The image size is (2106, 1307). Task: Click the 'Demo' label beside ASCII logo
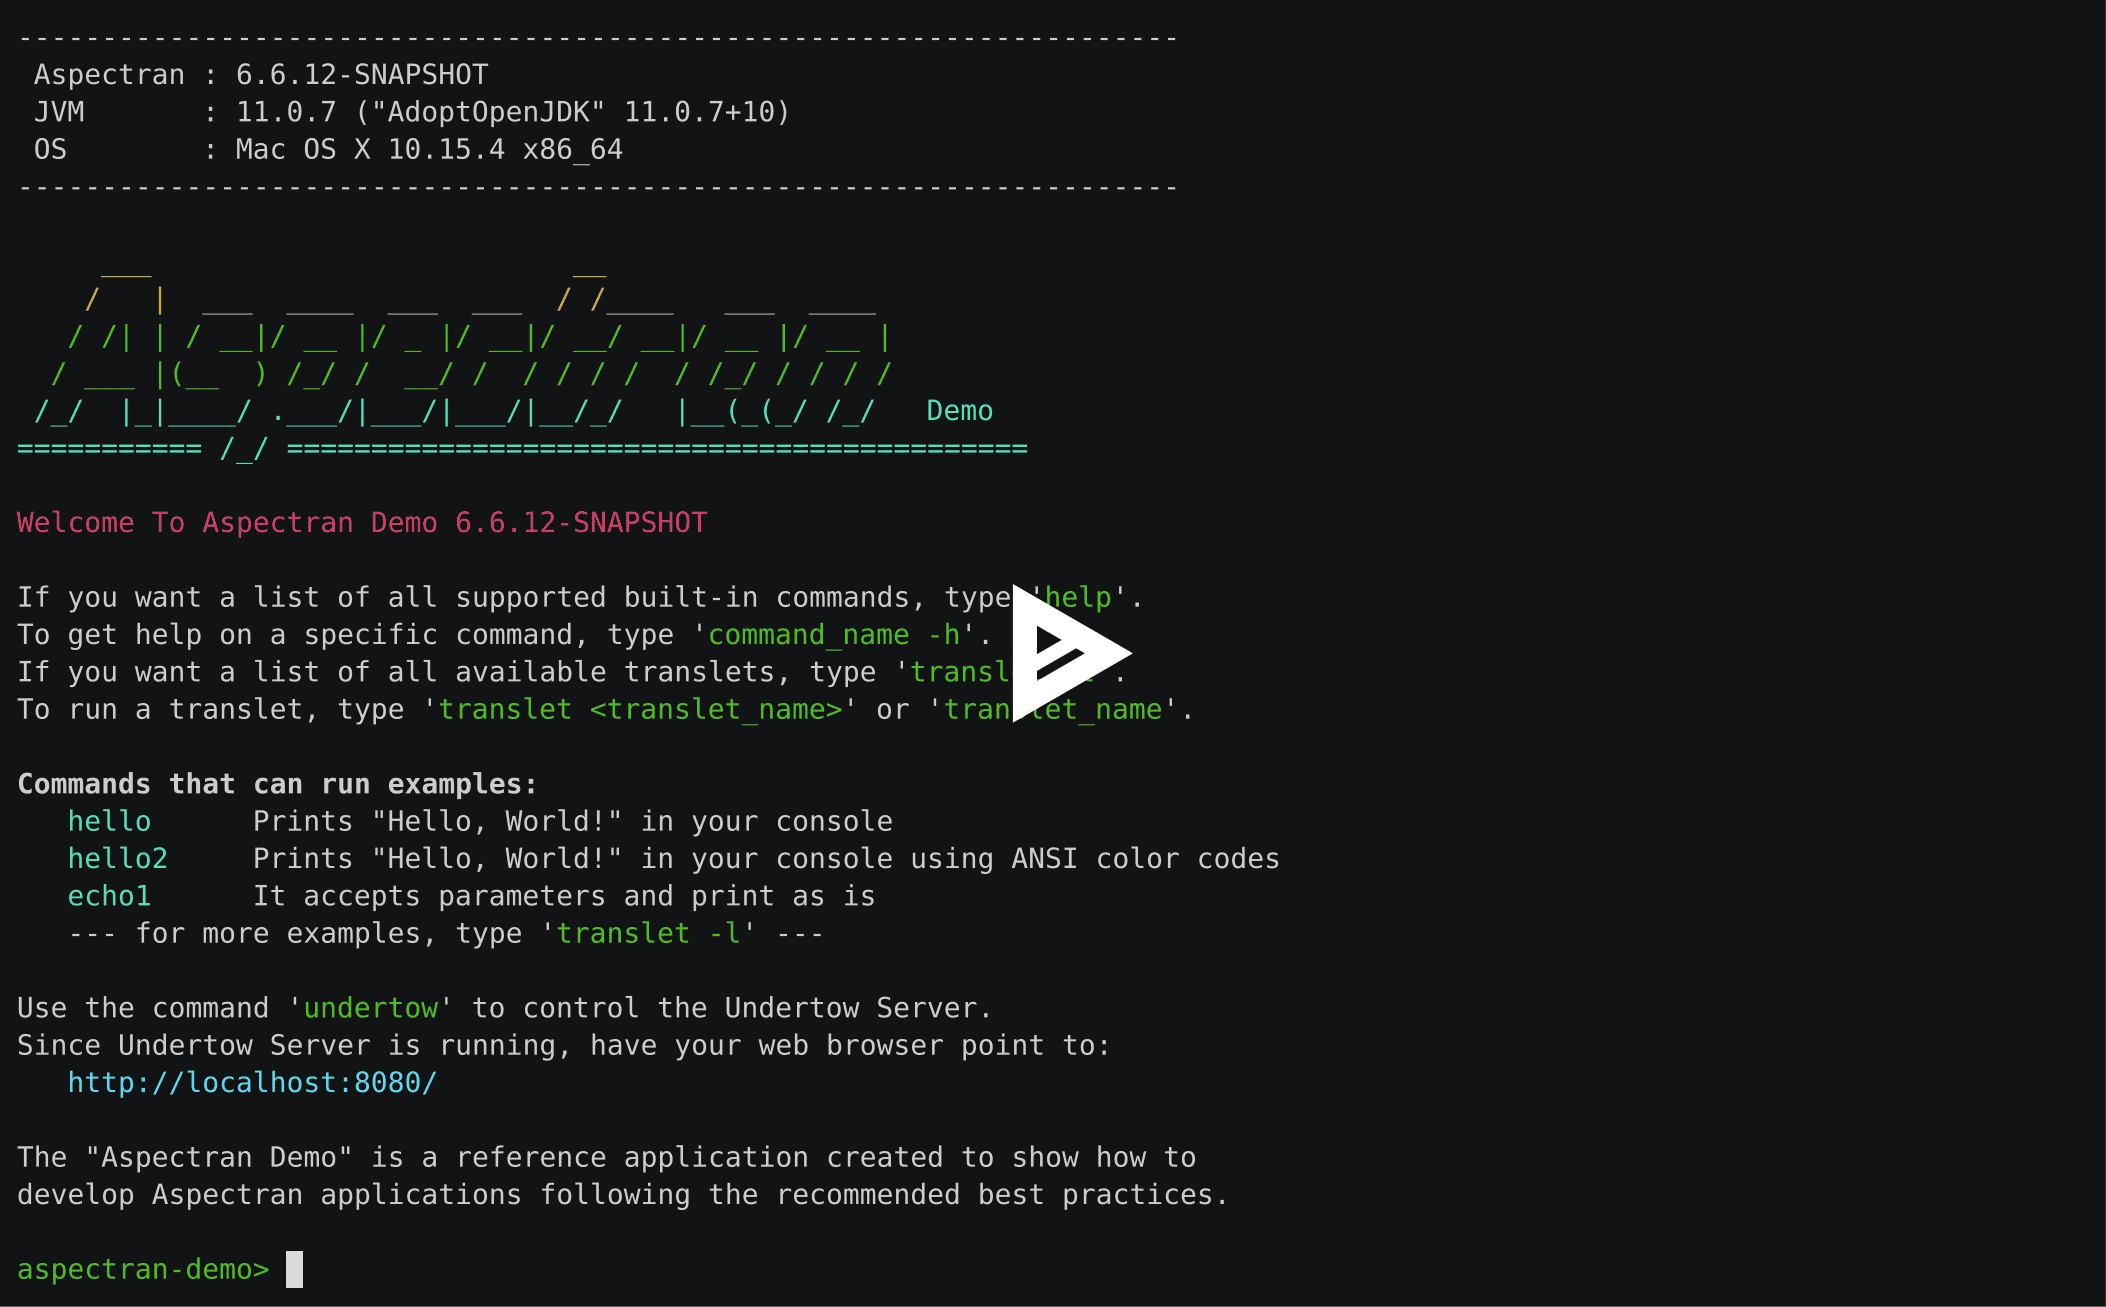pos(960,410)
